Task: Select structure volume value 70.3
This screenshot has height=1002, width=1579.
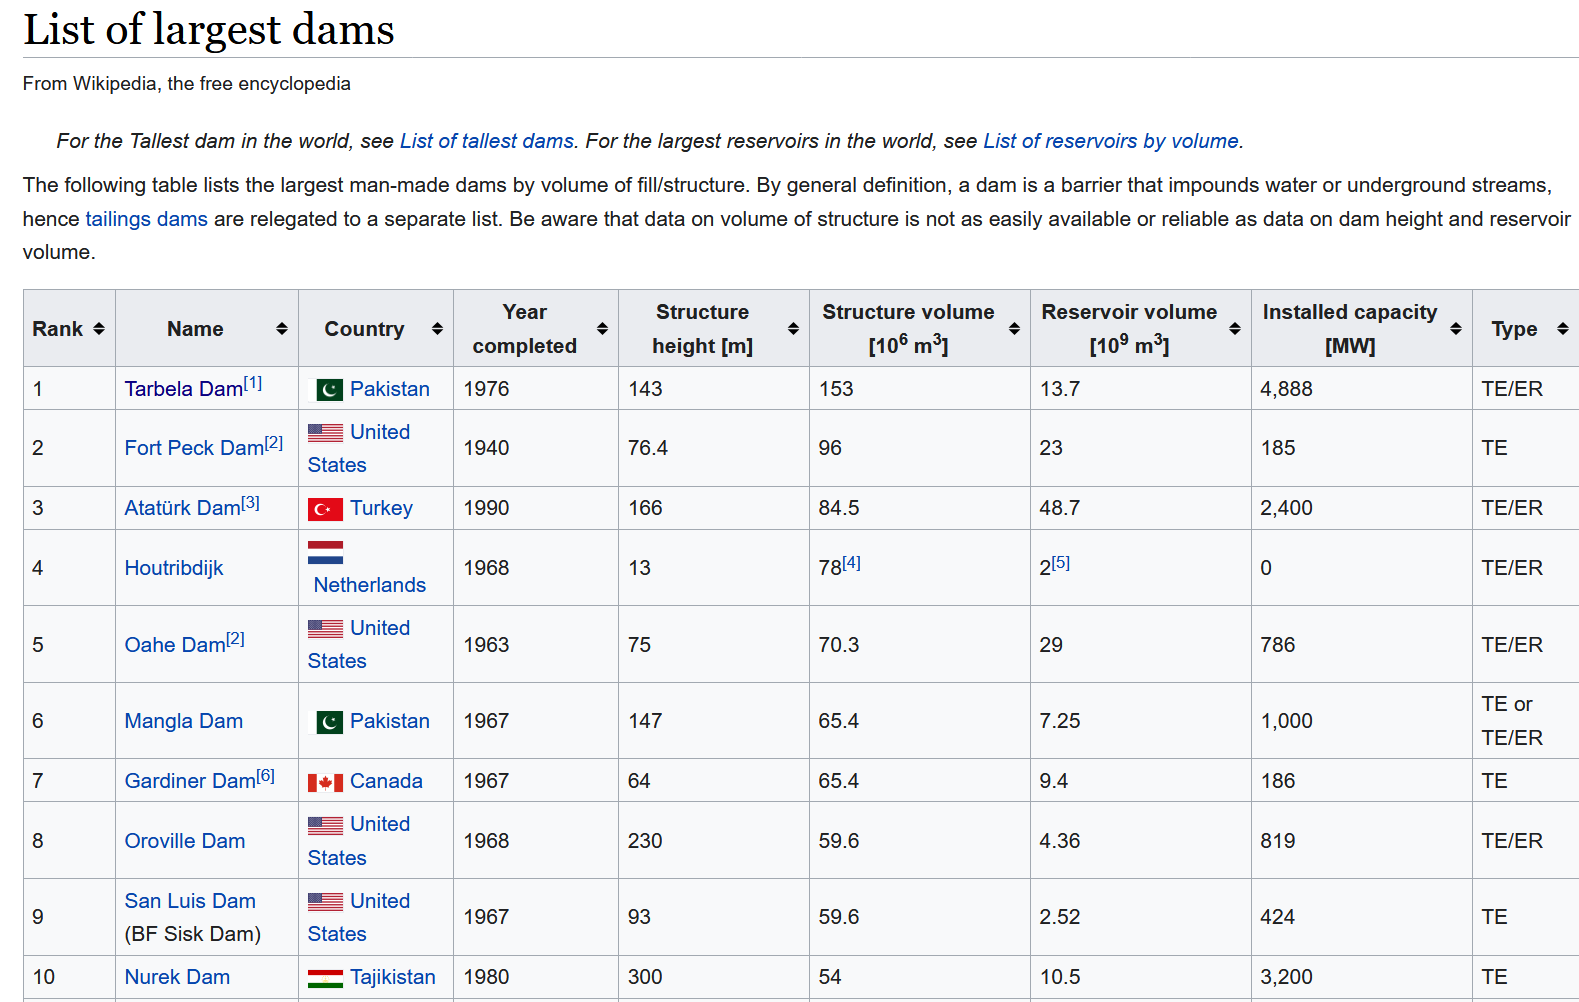Action: (839, 645)
